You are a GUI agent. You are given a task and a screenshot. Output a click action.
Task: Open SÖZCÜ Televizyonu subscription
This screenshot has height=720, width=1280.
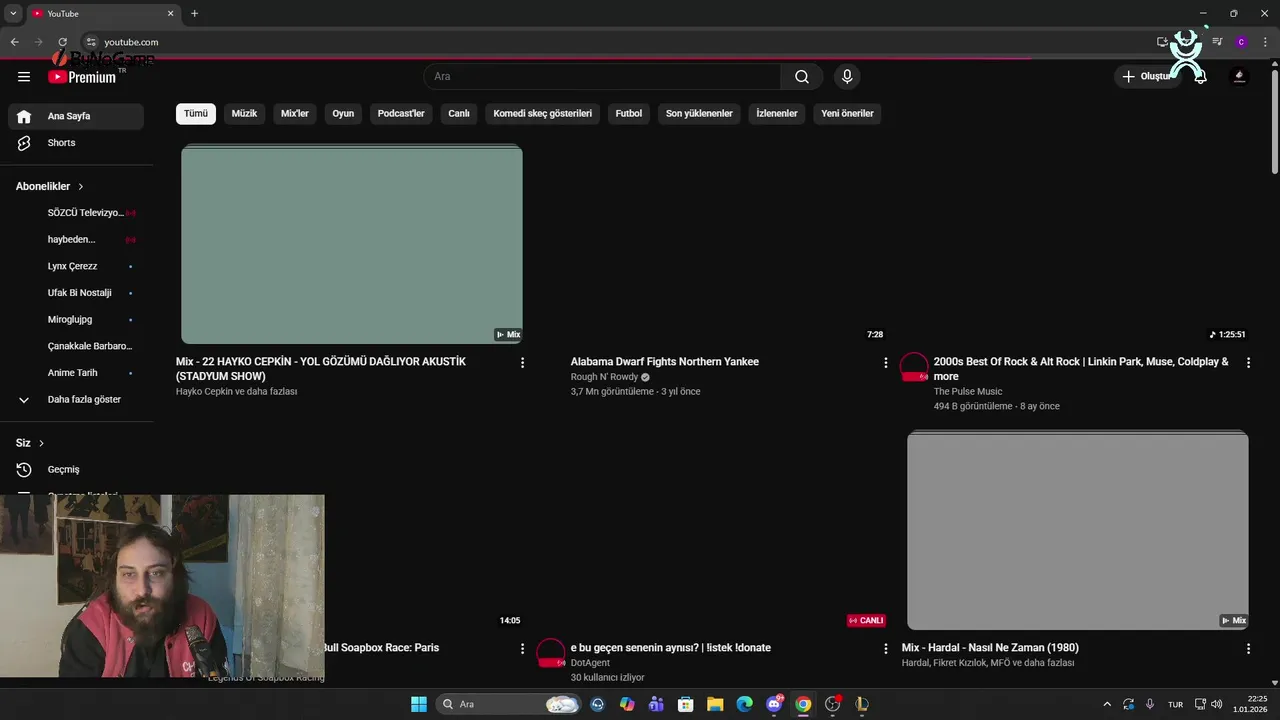76,213
